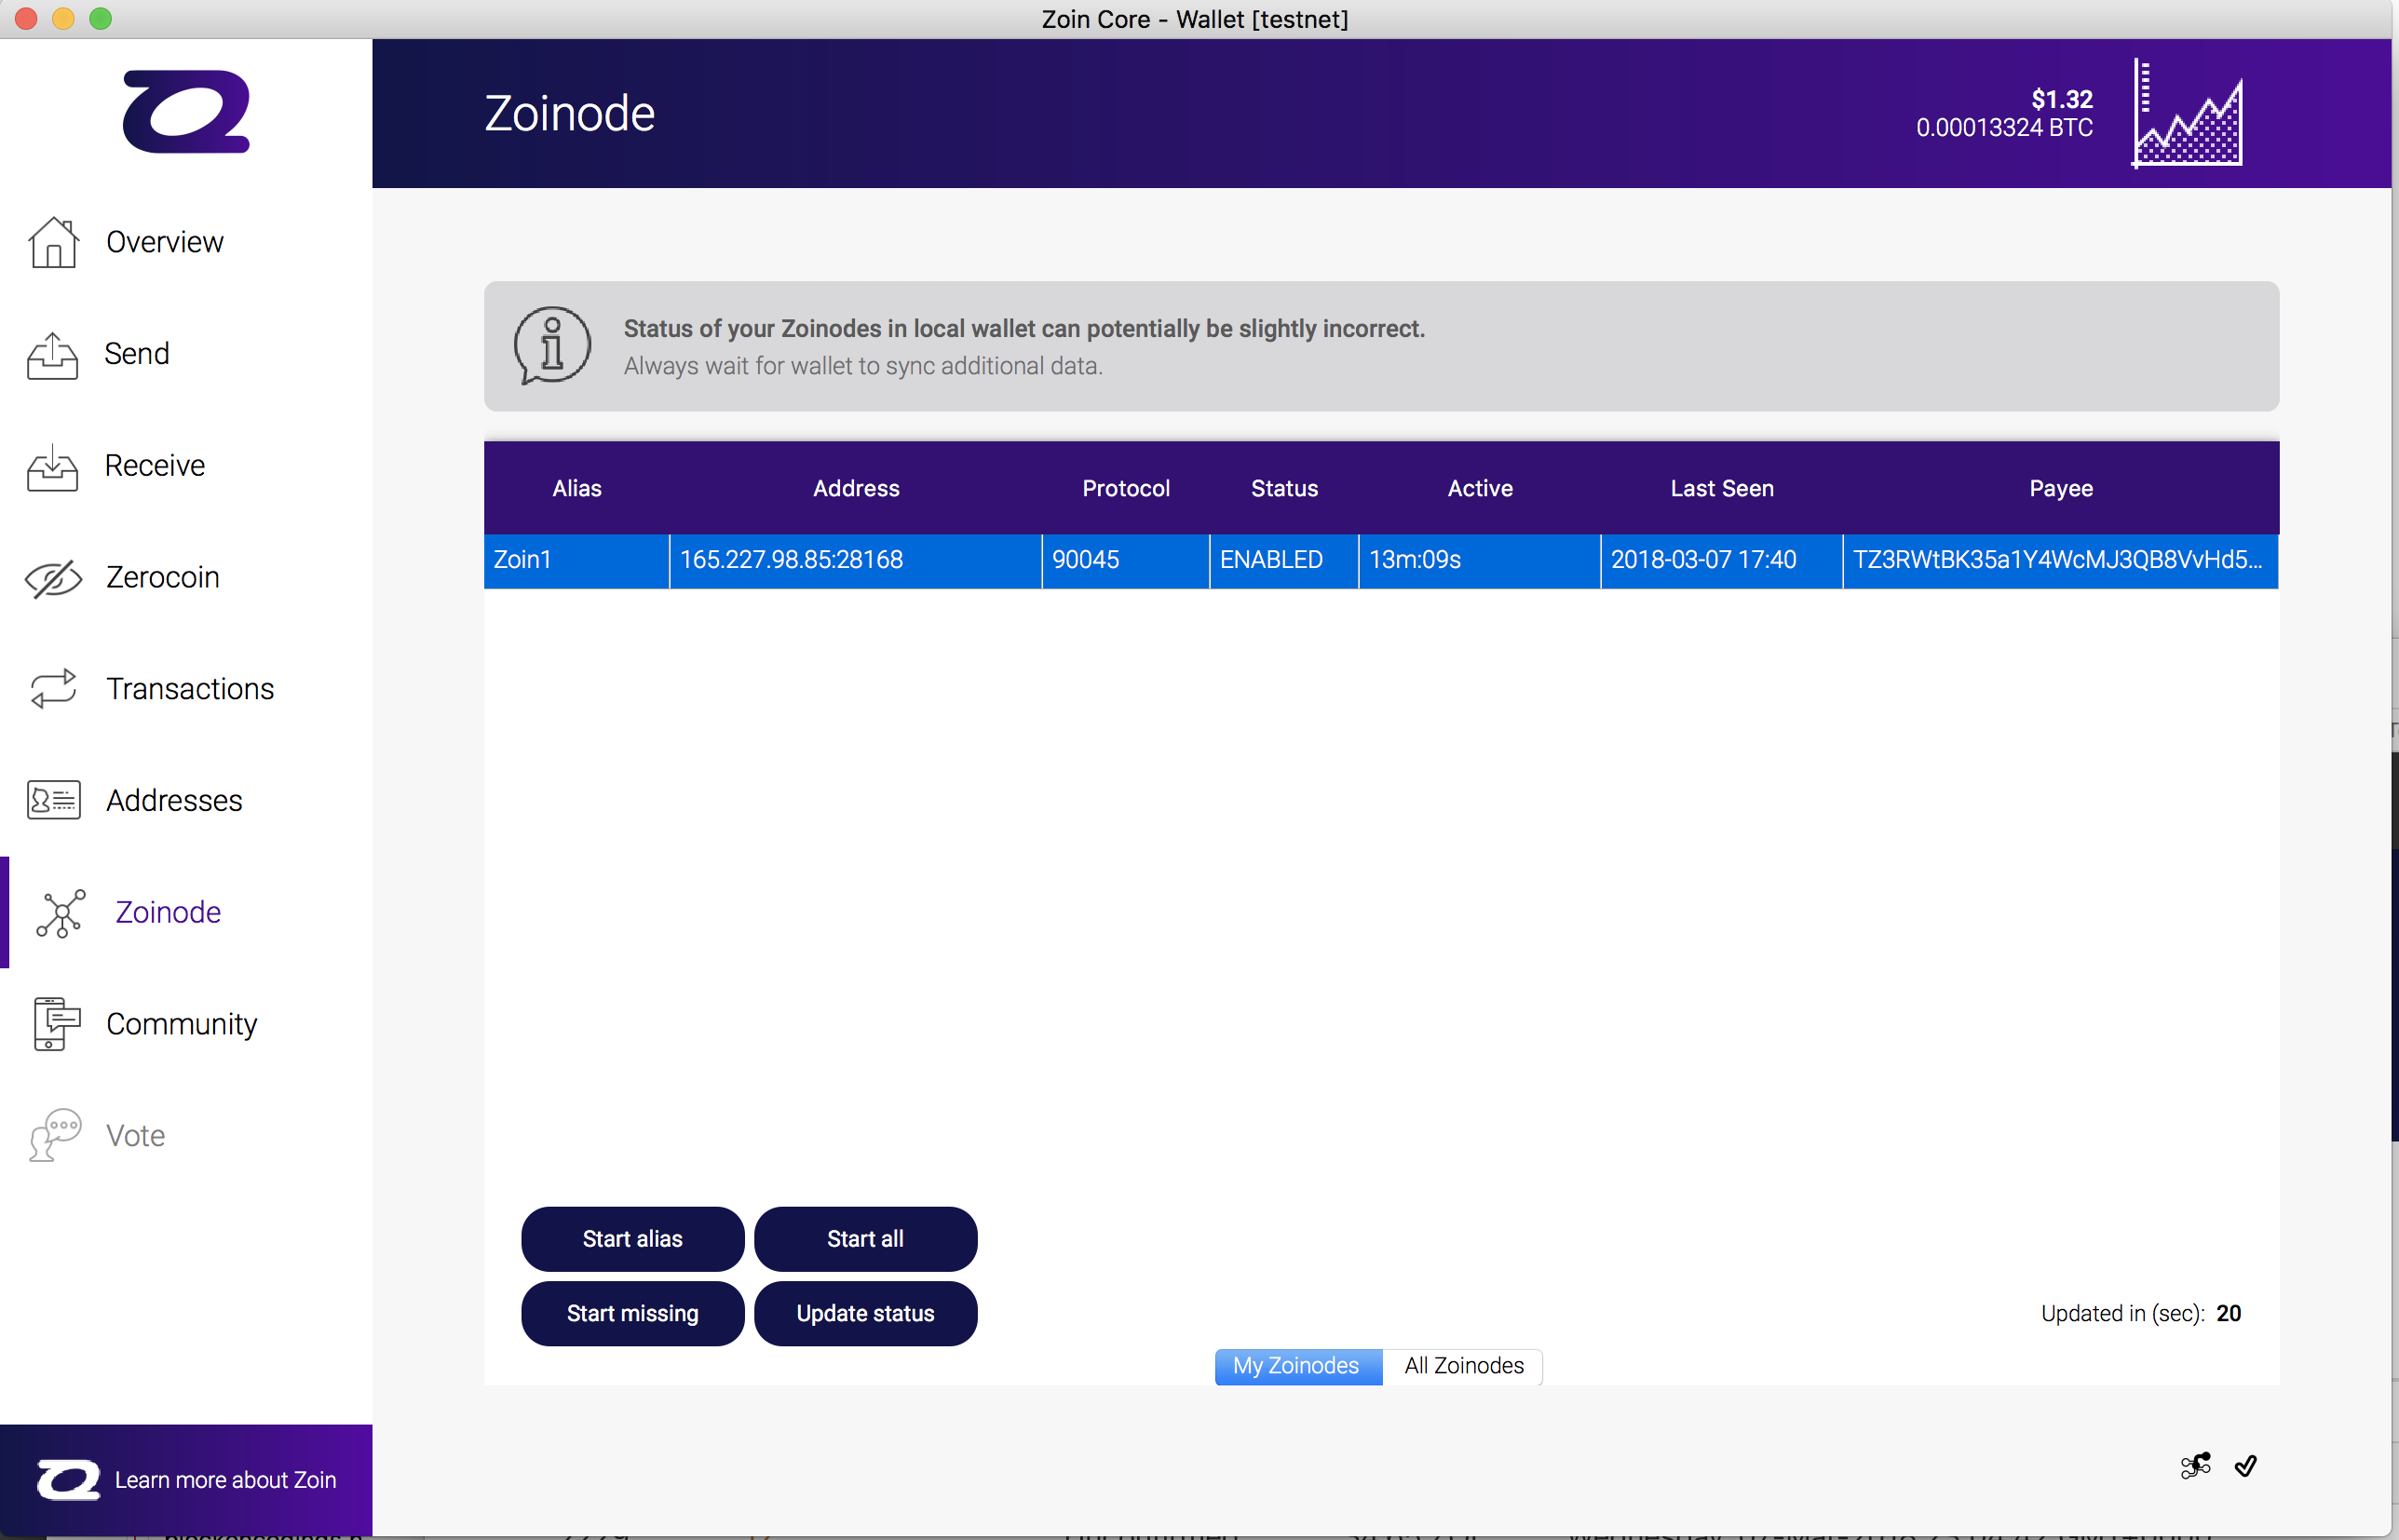Sort table by Address column header
The width and height of the screenshot is (2399, 1540).
[x=856, y=489]
